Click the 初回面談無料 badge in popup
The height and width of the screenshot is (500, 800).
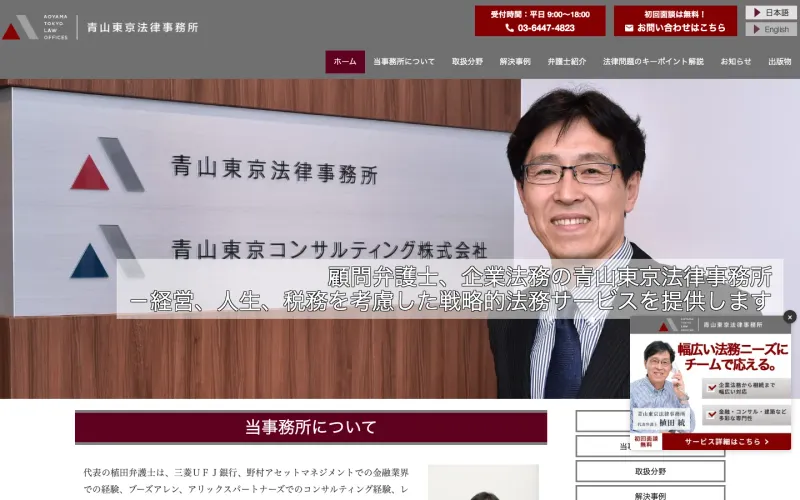pos(646,442)
